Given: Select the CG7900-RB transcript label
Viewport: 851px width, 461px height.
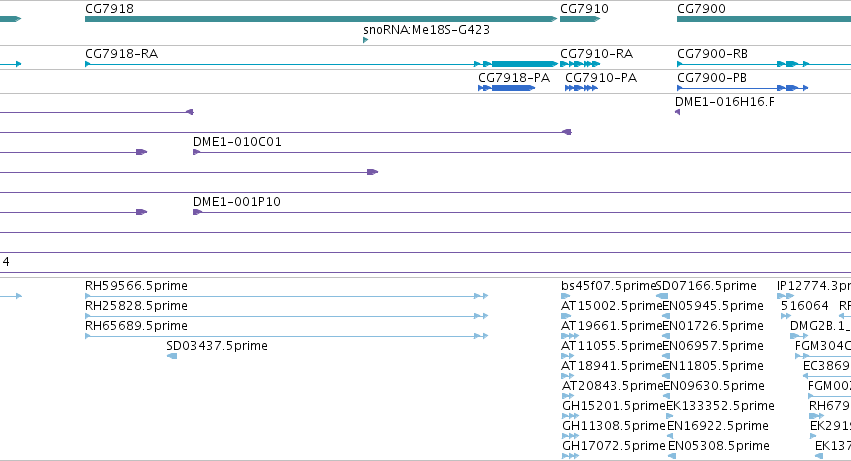Looking at the screenshot, I should pyautogui.click(x=712, y=54).
